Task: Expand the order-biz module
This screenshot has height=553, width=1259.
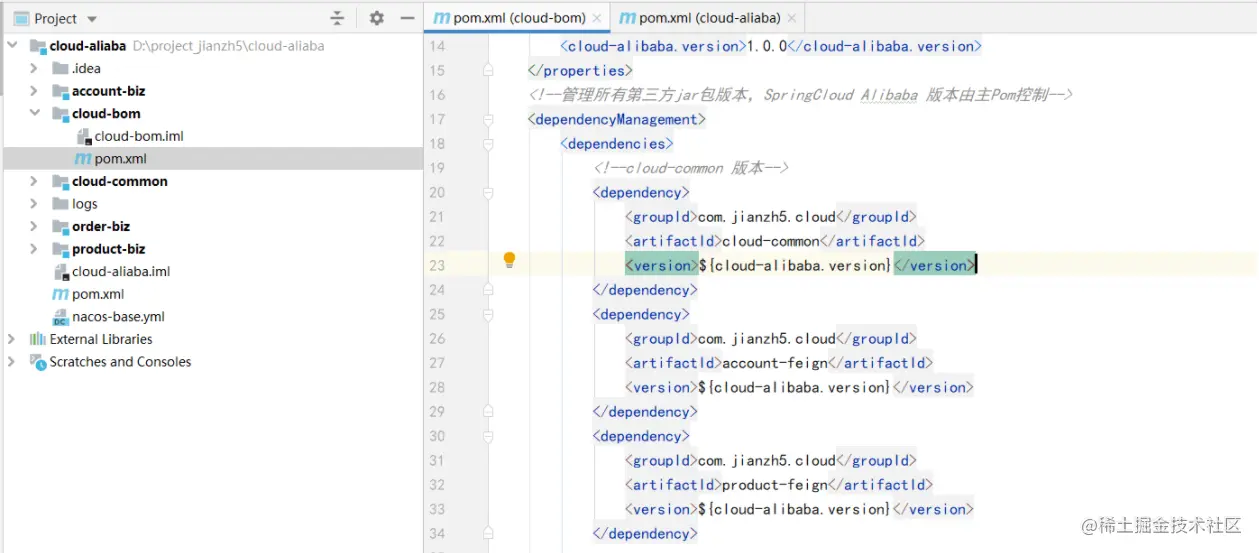Action: coord(34,226)
